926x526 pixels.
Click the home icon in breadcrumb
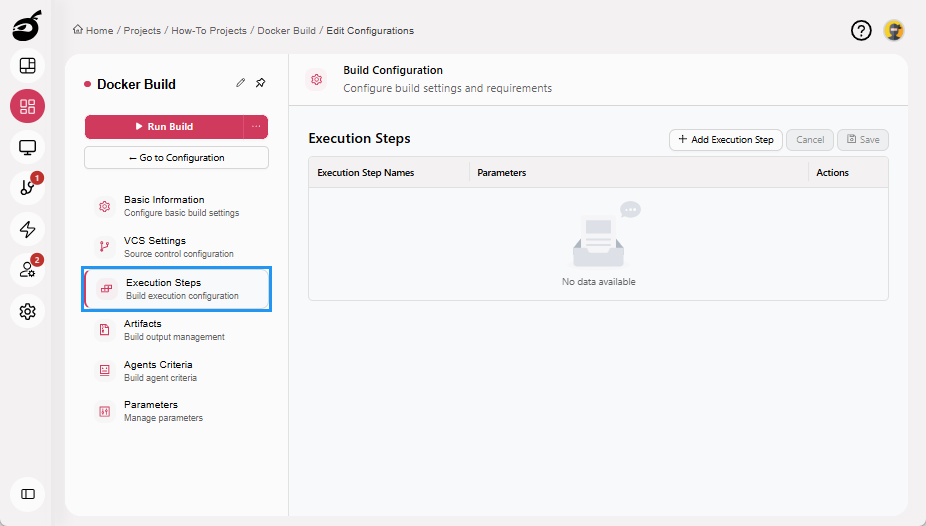coord(78,30)
